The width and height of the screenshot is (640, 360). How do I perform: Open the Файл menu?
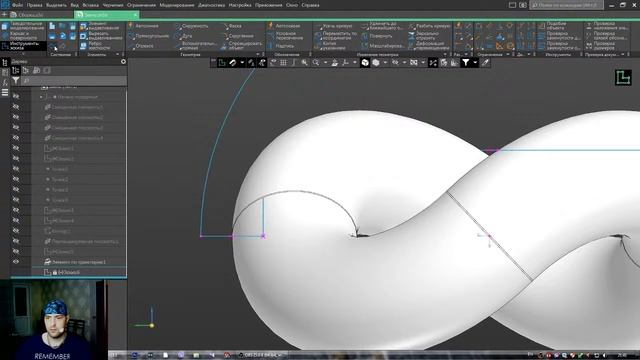[17, 5]
